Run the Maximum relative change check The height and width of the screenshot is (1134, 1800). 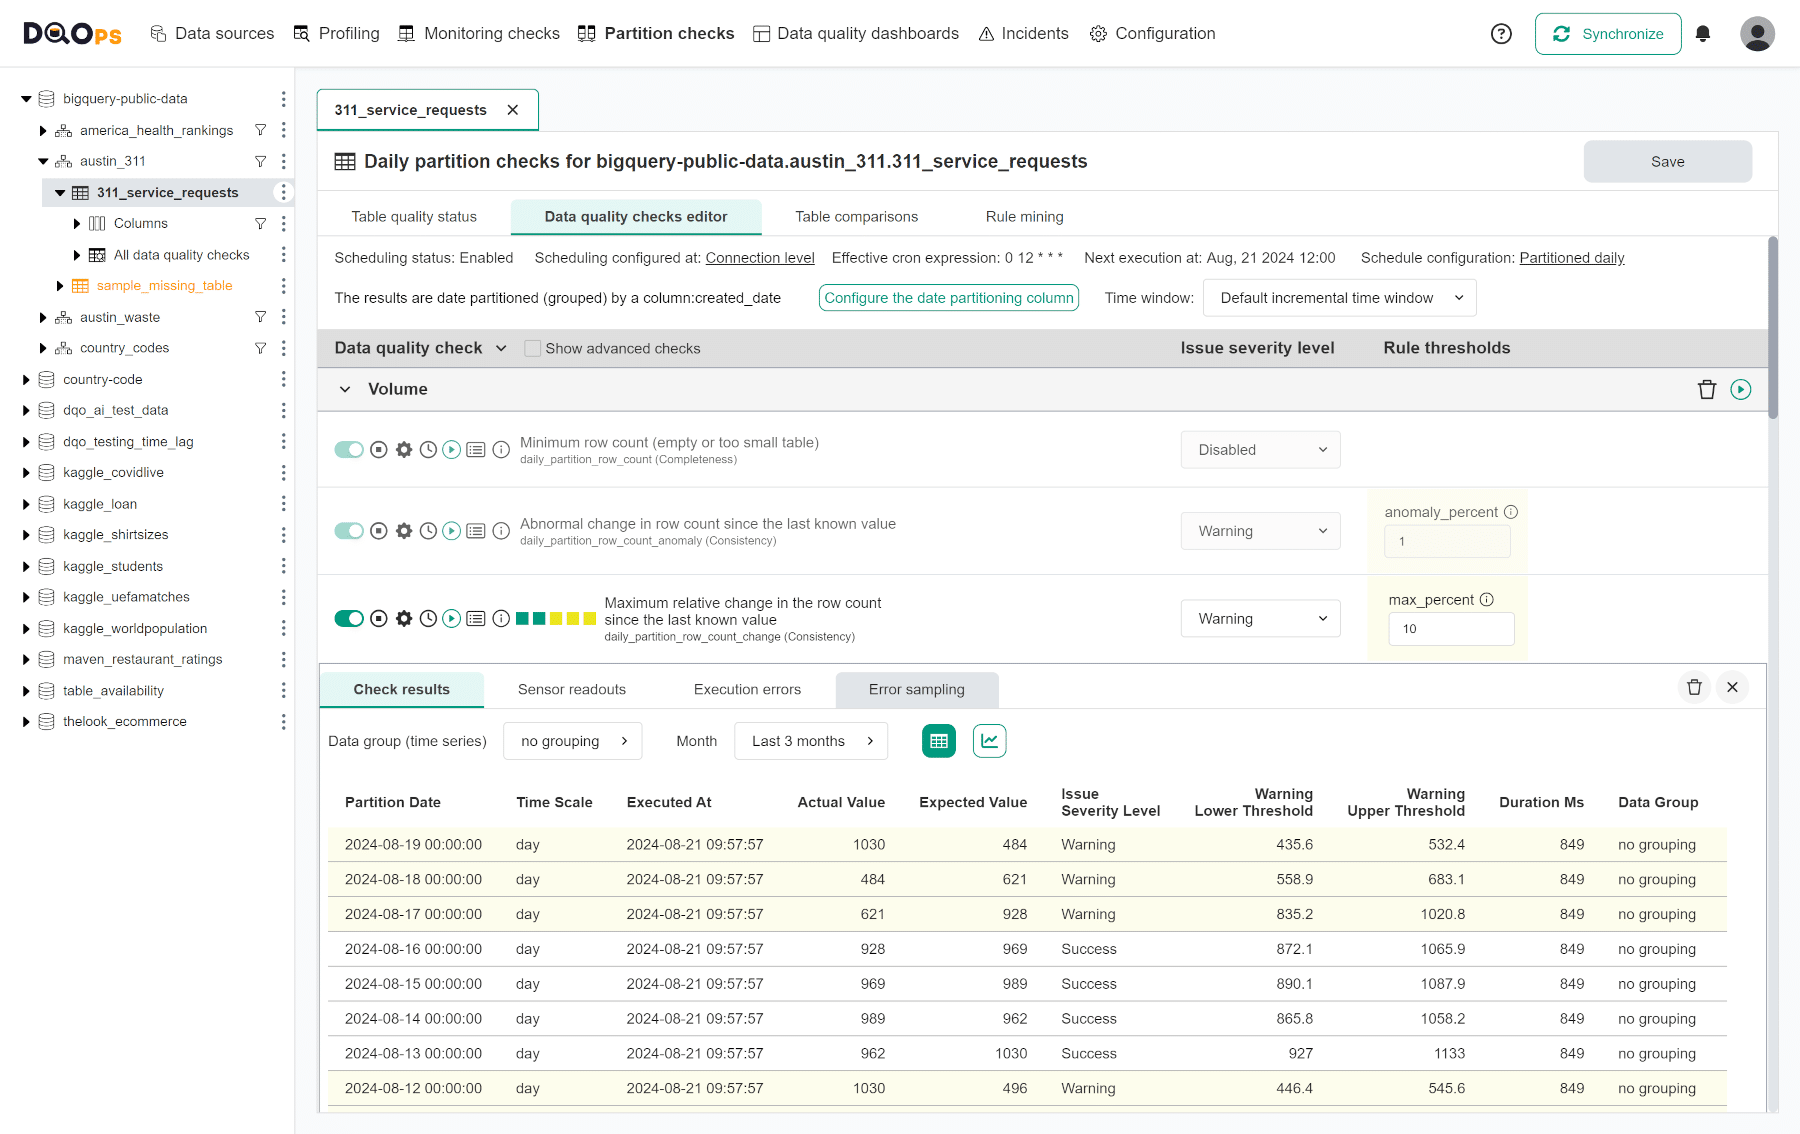coord(452,619)
